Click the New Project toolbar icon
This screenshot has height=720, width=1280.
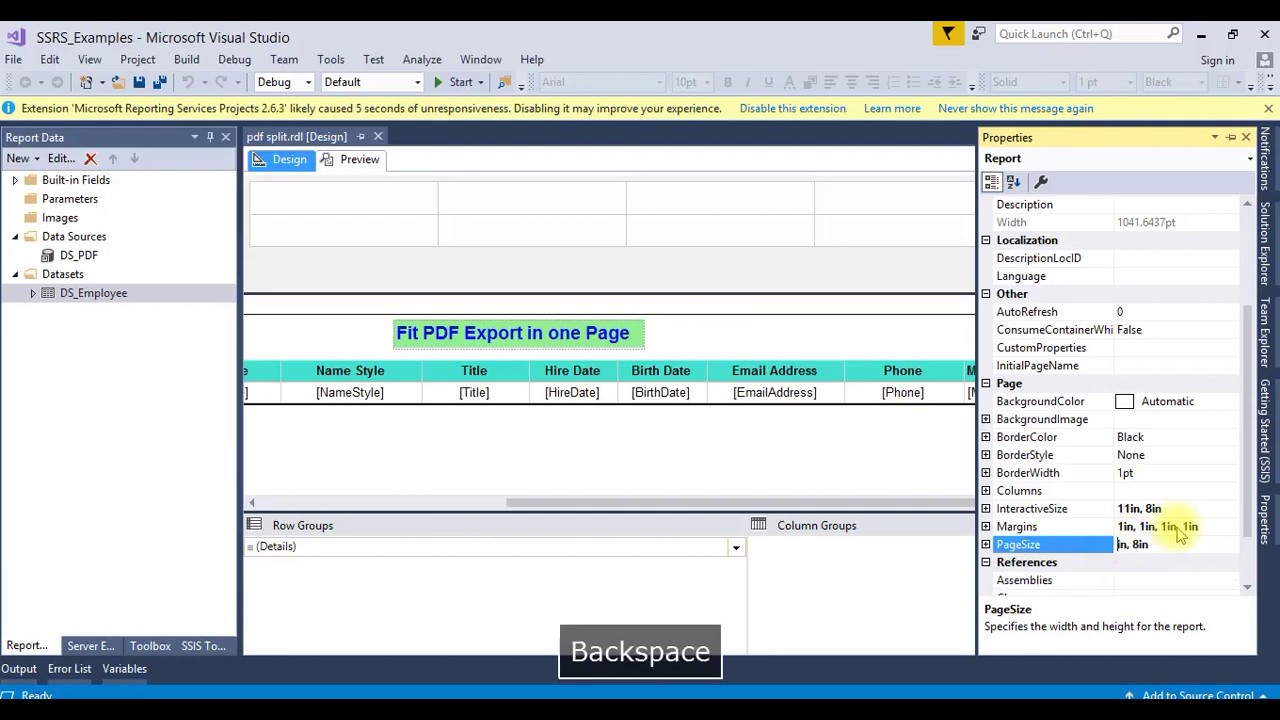[87, 82]
